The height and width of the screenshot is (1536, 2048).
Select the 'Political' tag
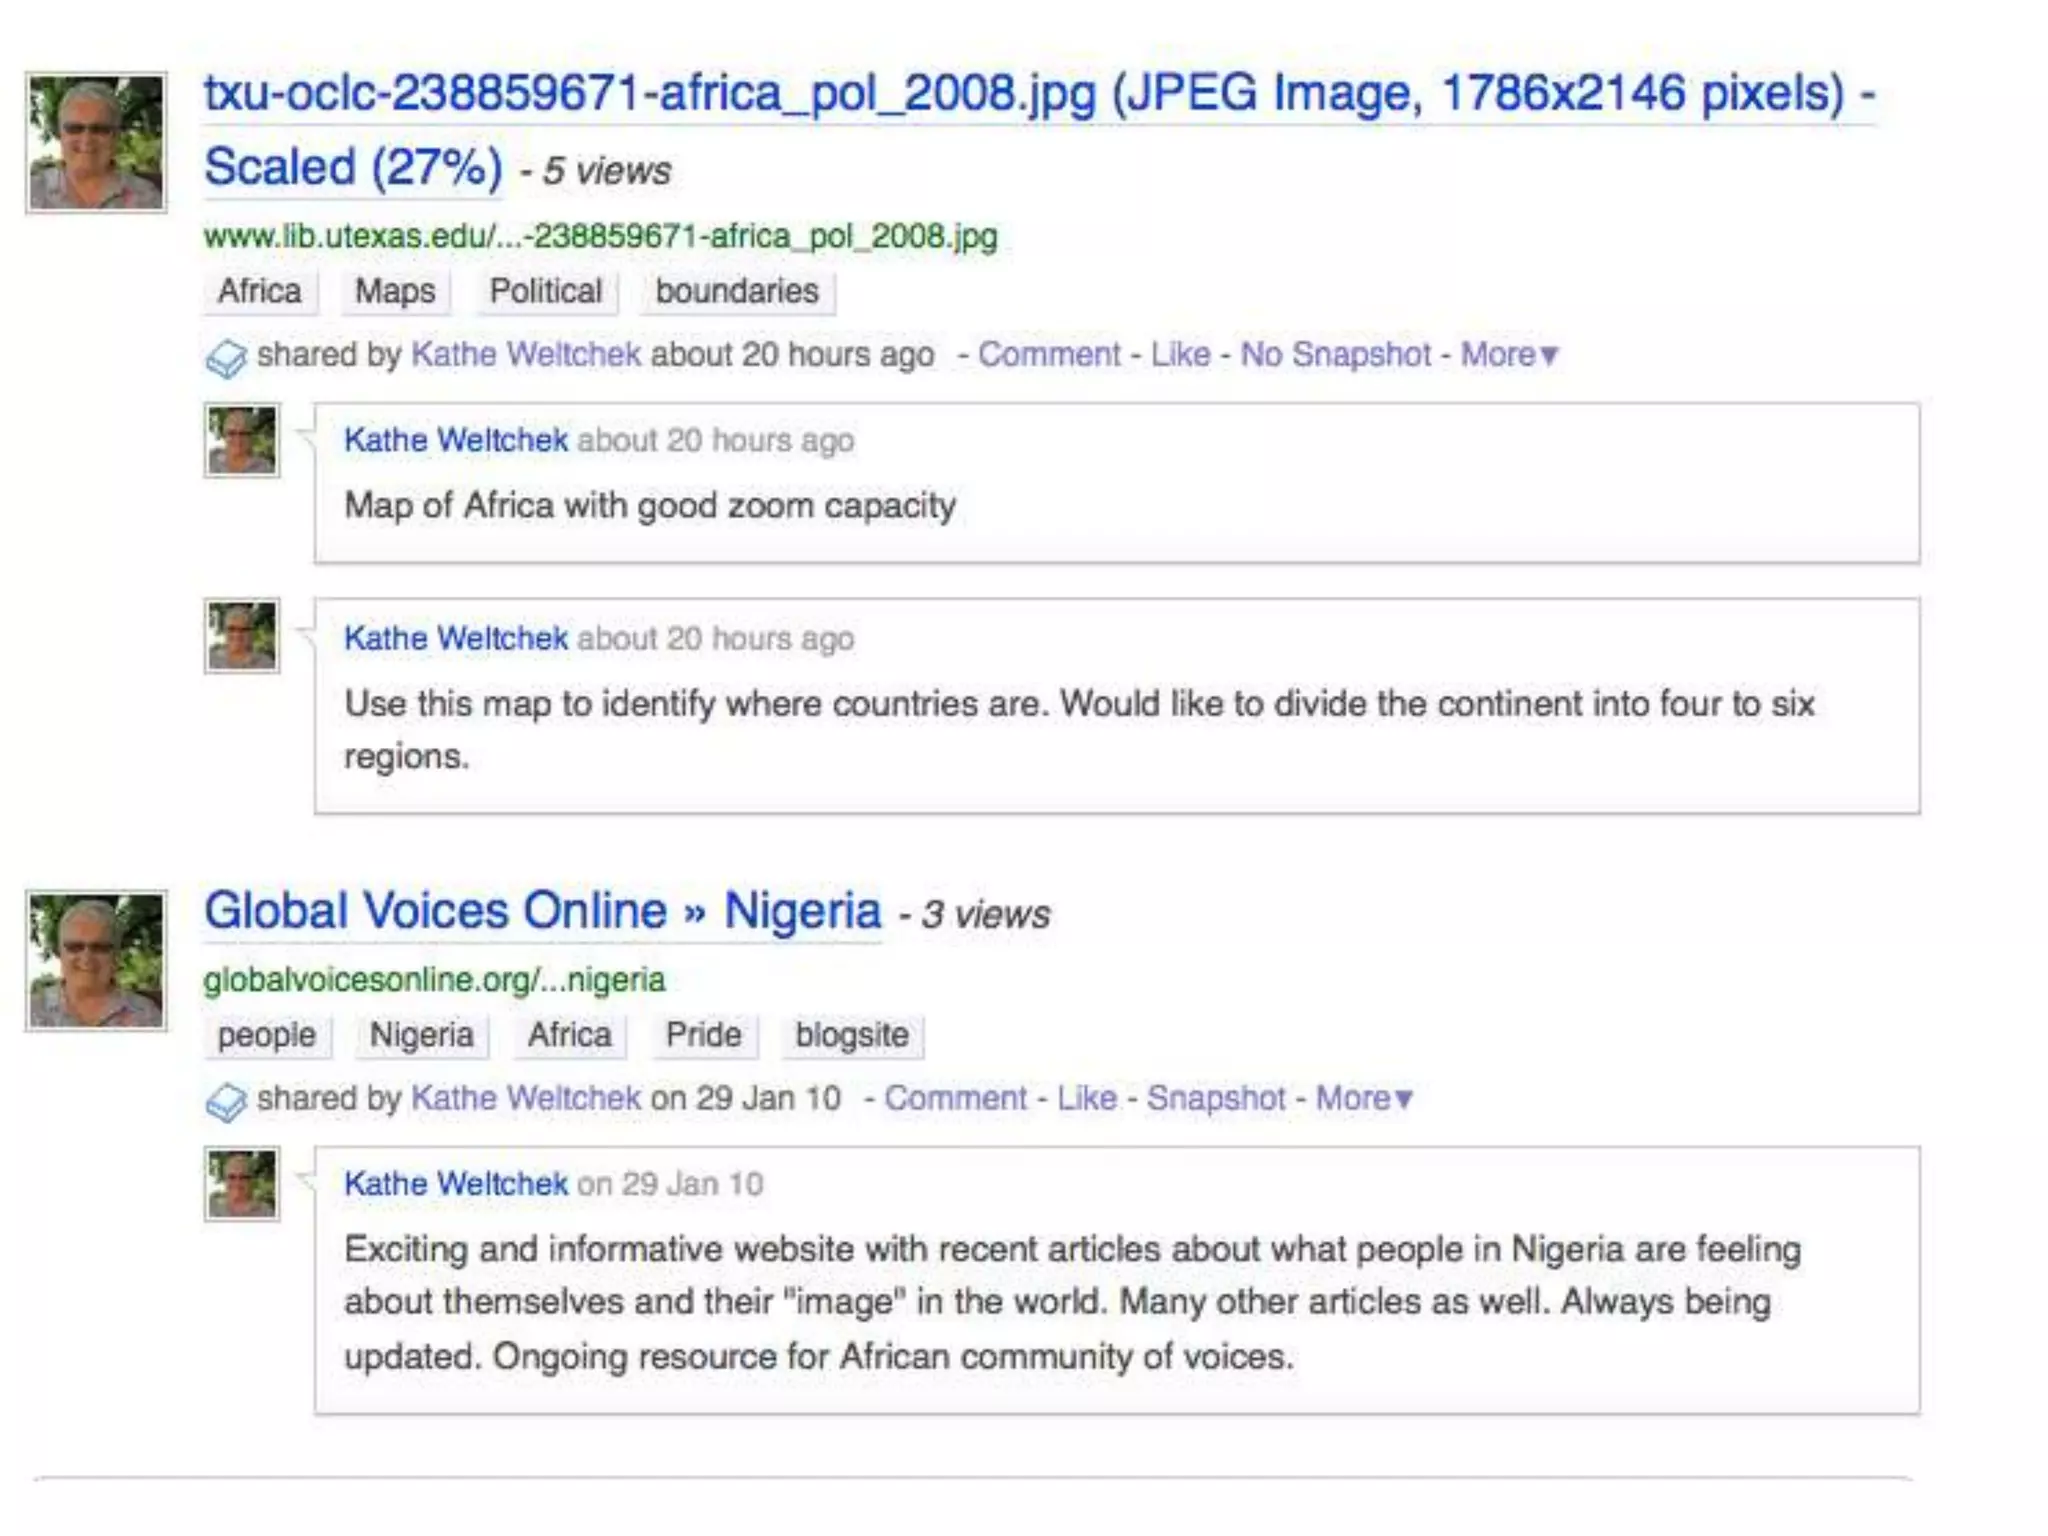point(545,292)
